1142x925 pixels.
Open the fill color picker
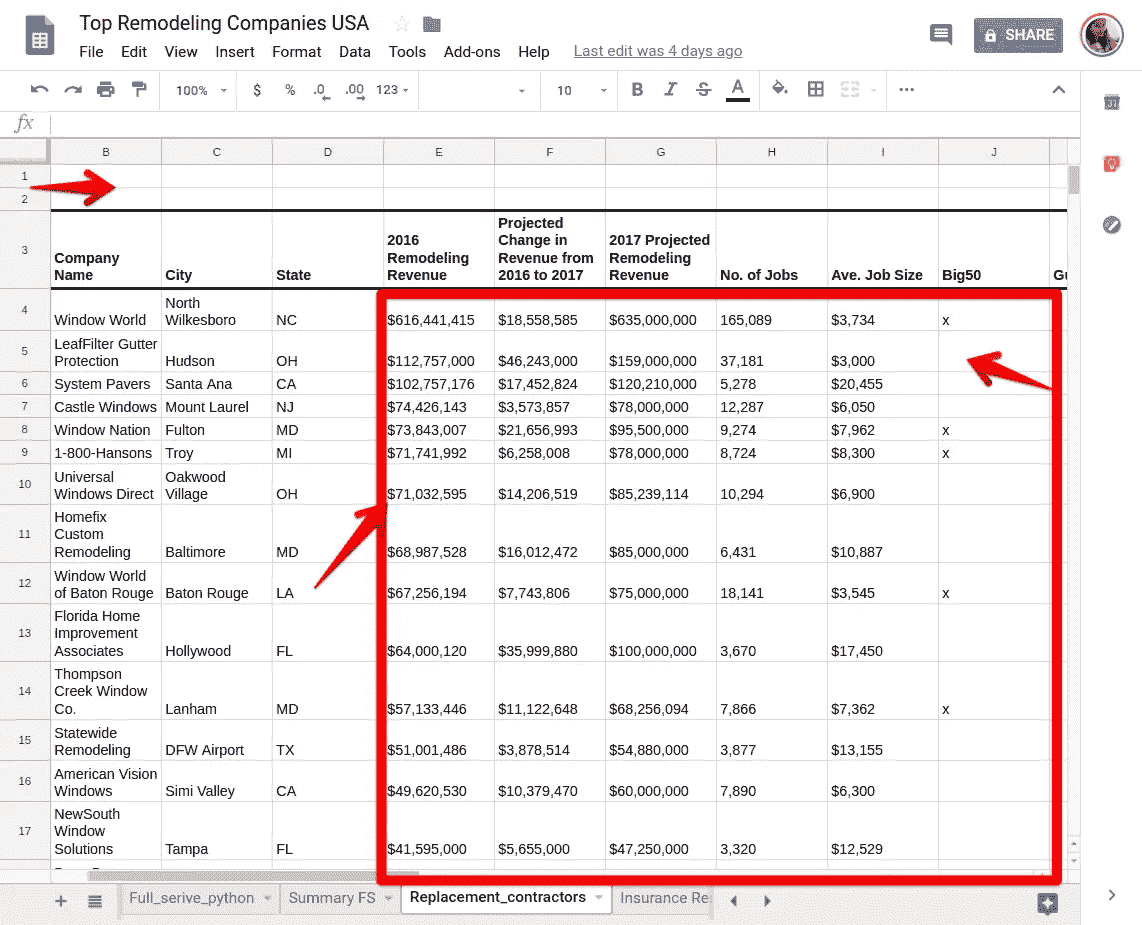point(779,89)
